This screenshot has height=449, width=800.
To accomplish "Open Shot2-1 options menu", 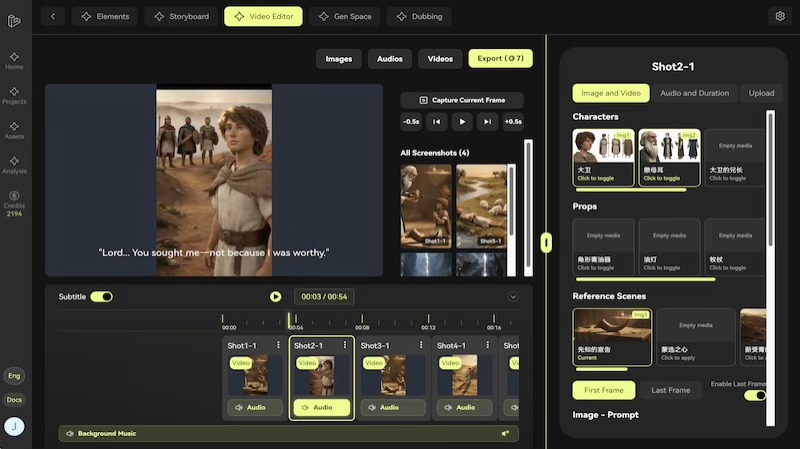I will pos(345,345).
